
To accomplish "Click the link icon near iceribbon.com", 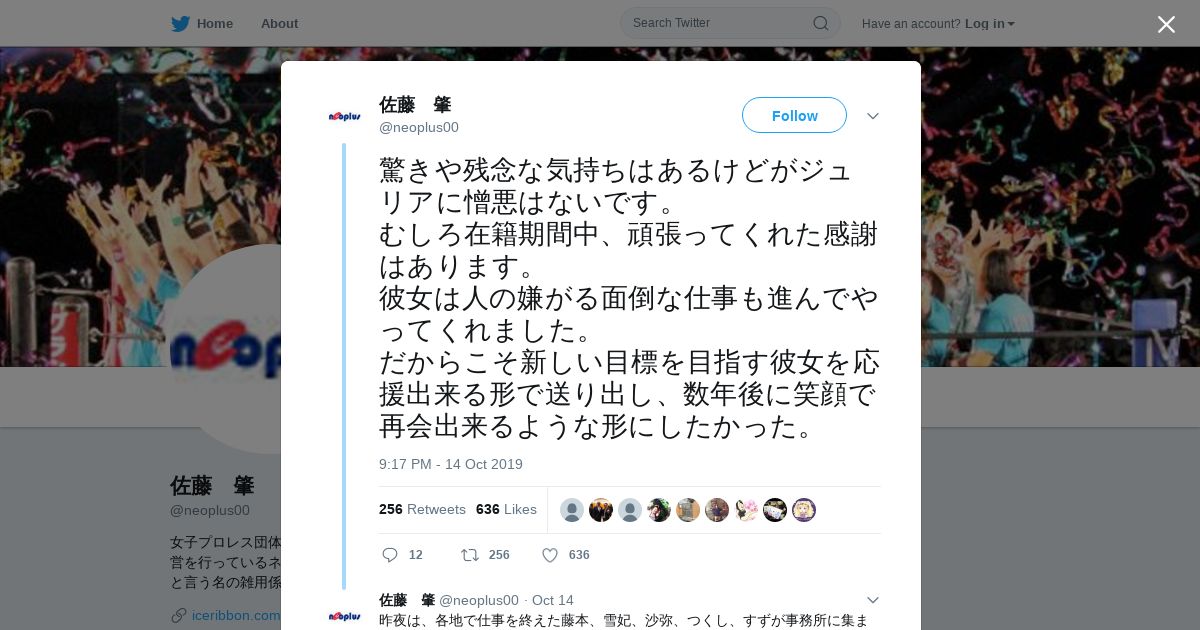I will pos(179,615).
